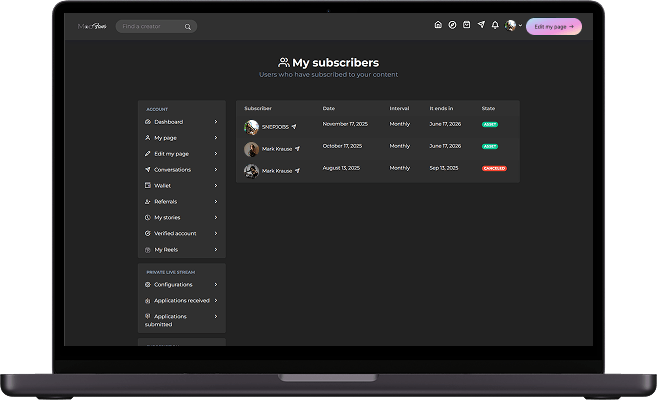657x401 pixels.
Task: Message the October 17 Mark Krause subscriber
Action: tap(297, 149)
